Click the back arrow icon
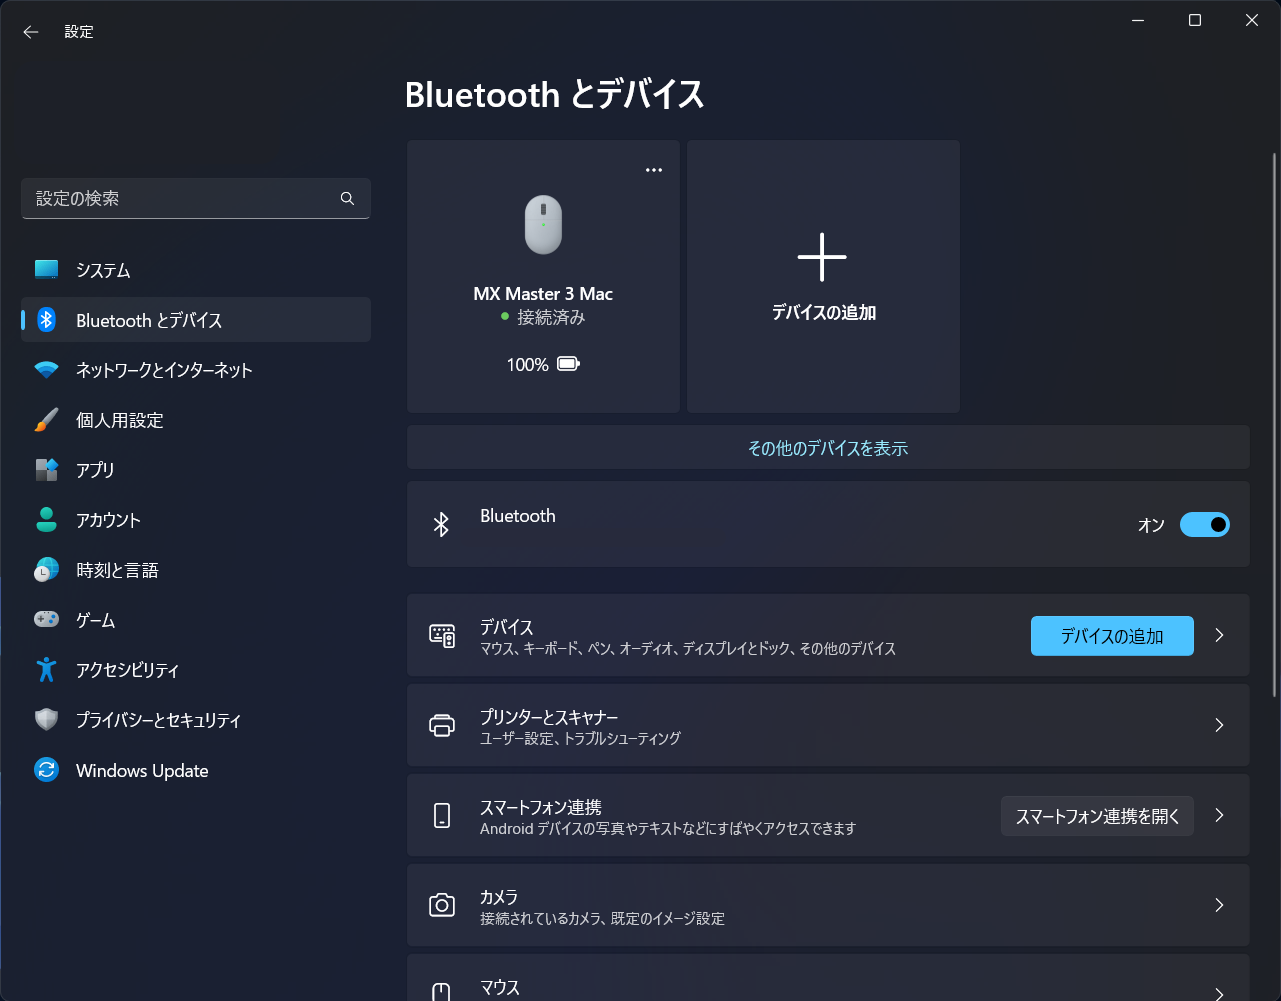 (x=31, y=32)
